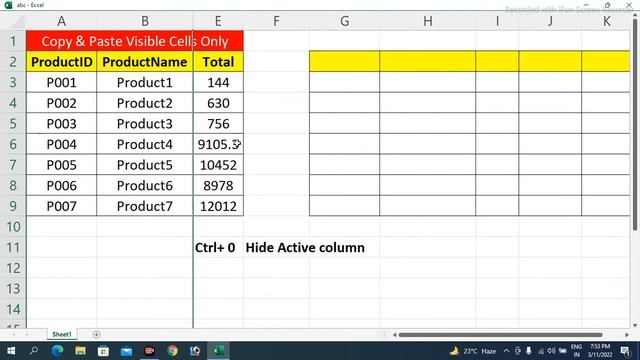Image resolution: width=640 pixels, height=360 pixels.
Task: Show hidden system tray icons
Action: 506,351
